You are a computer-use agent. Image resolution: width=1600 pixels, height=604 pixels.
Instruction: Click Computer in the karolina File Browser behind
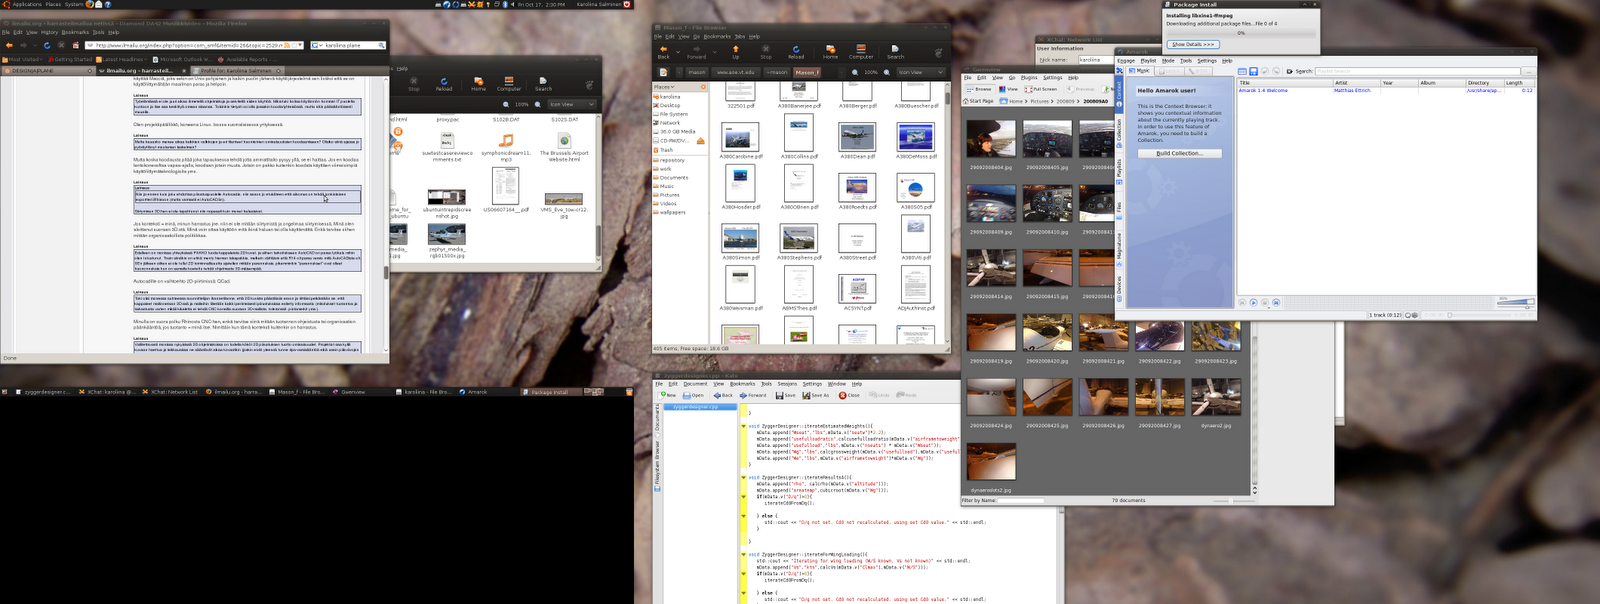click(509, 84)
